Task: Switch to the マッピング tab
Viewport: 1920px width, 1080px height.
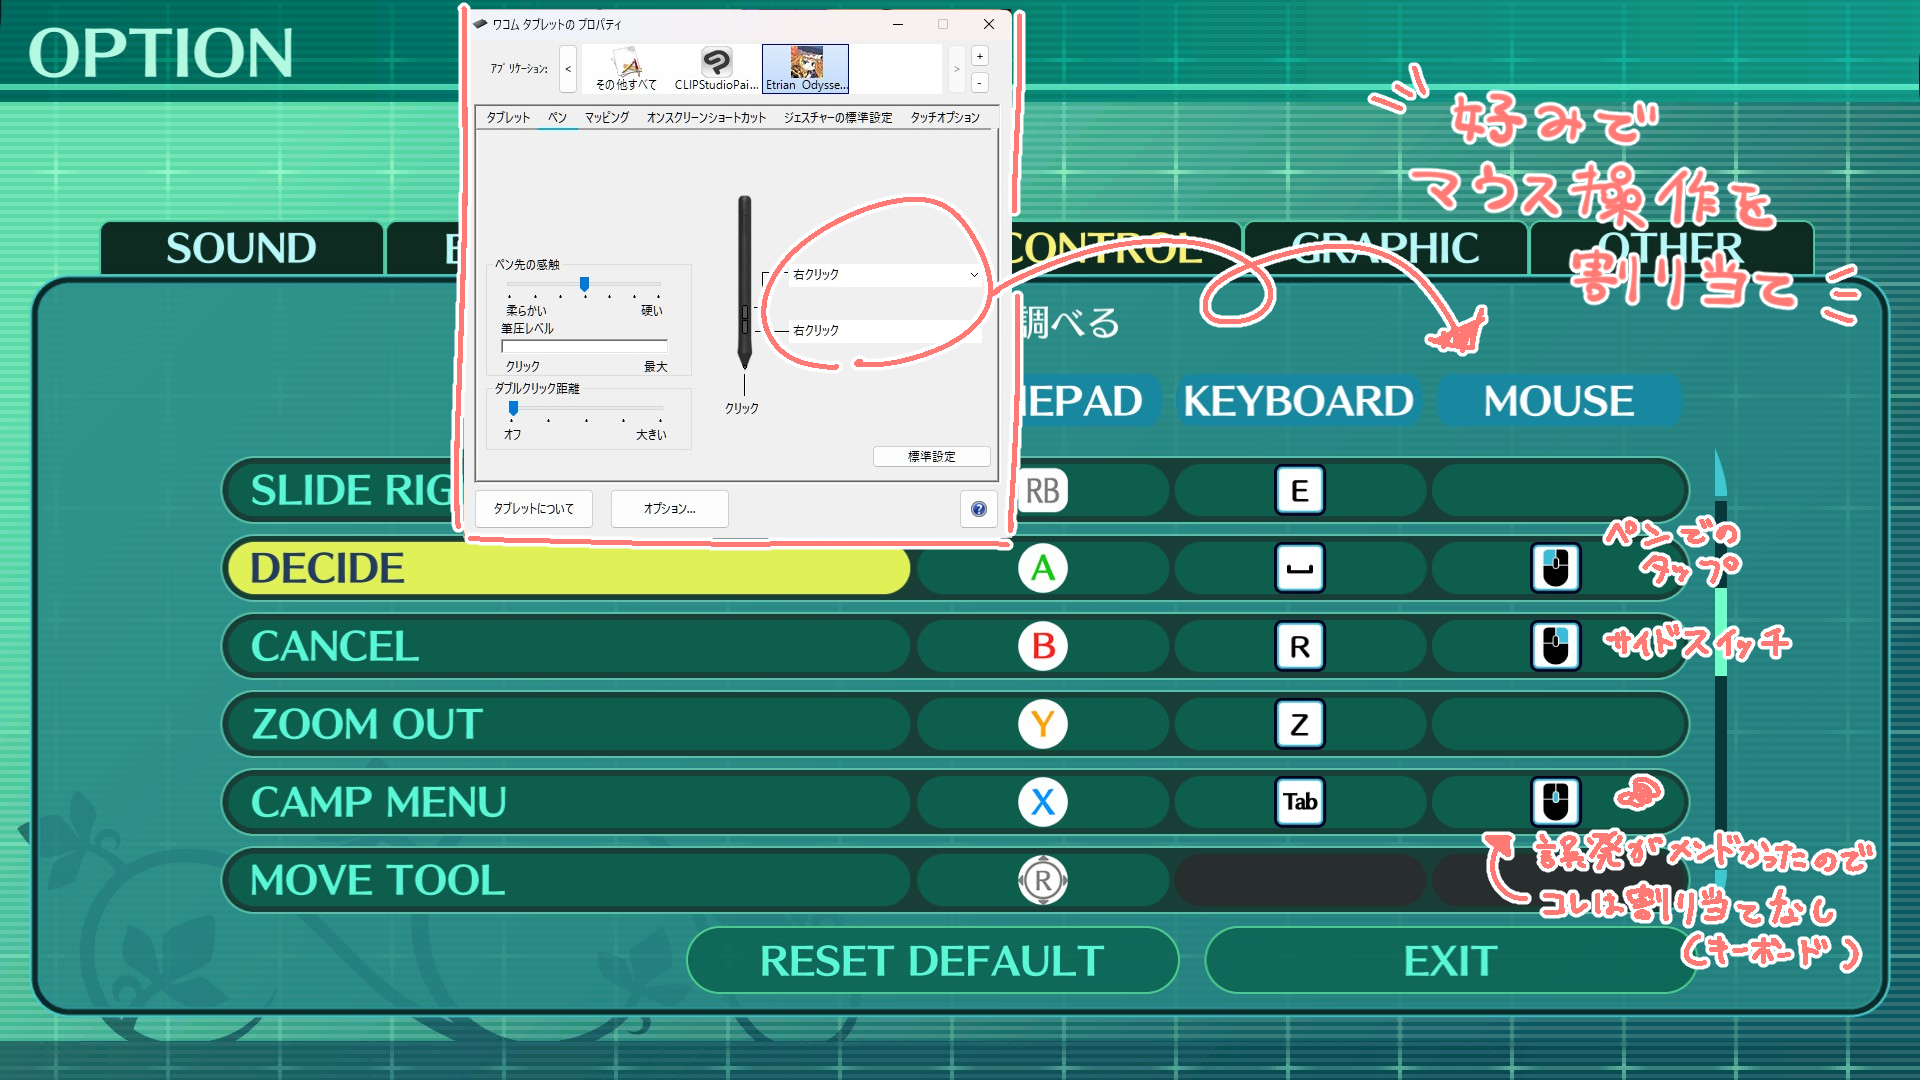Action: pos(607,118)
